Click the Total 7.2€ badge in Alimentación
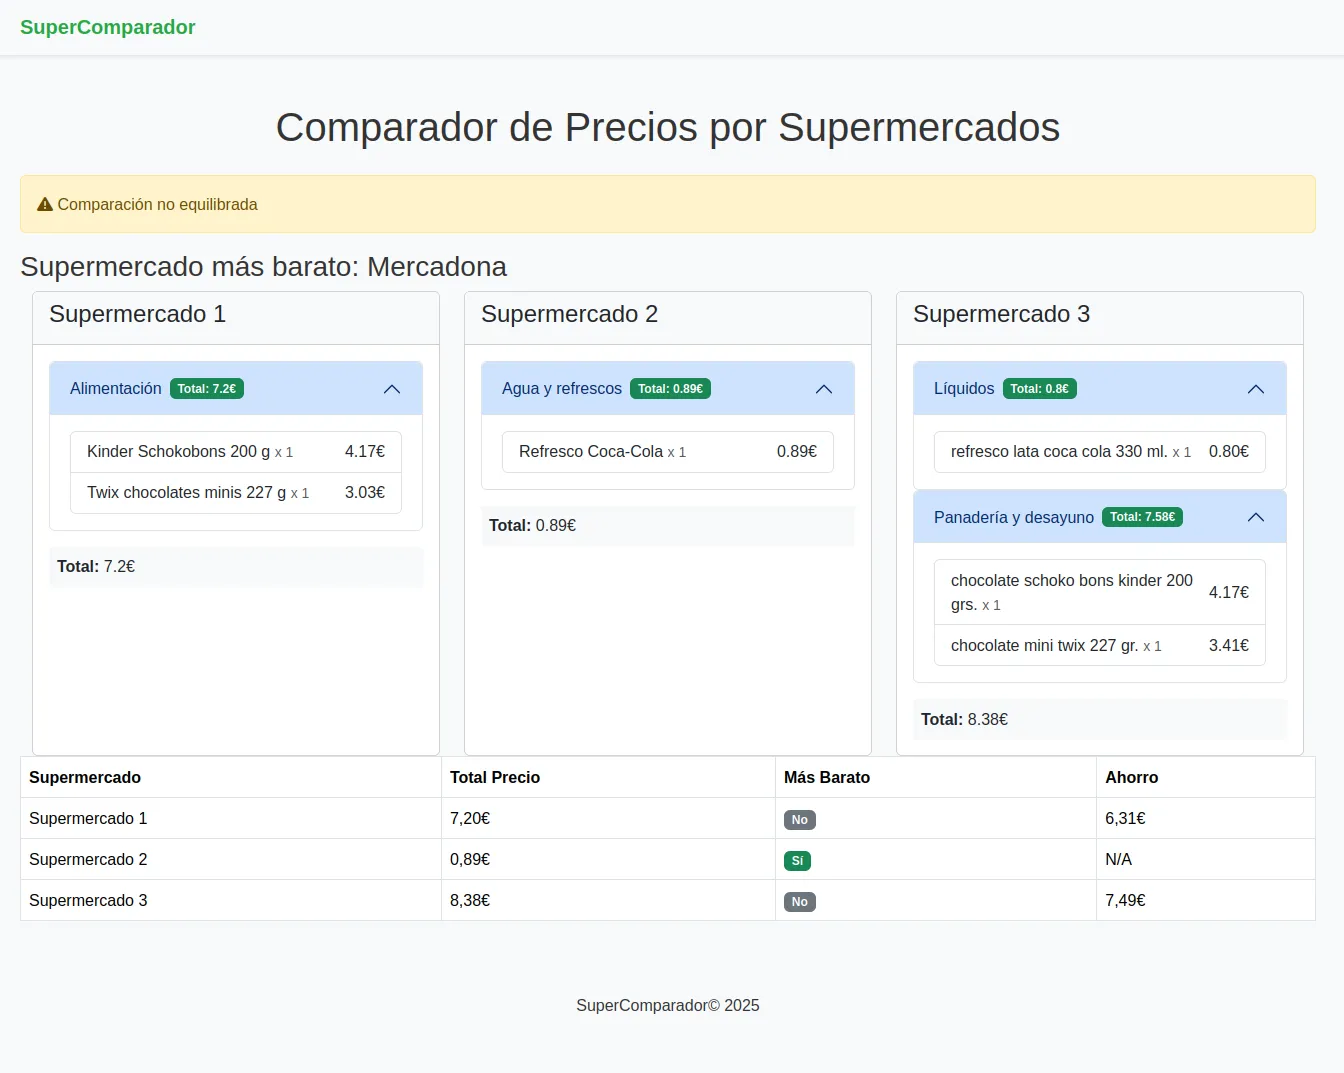Viewport: 1344px width, 1073px height. [207, 388]
